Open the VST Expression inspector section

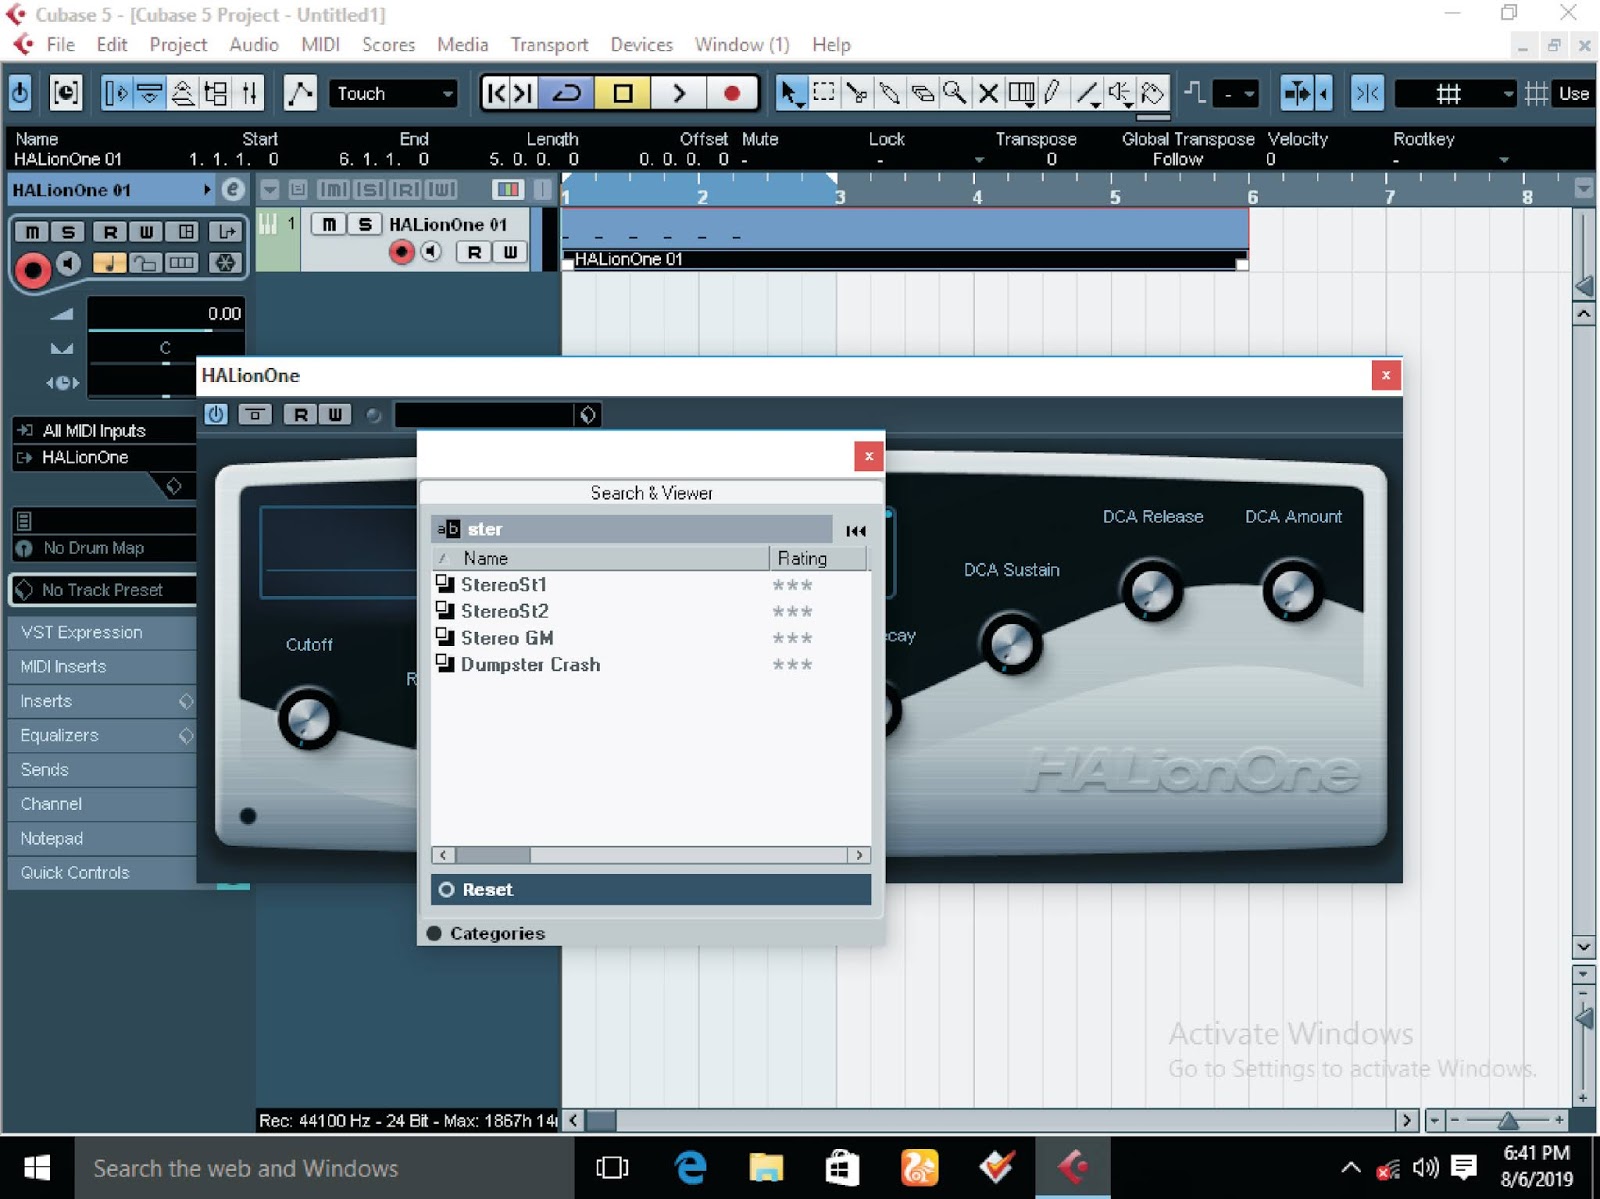(102, 632)
